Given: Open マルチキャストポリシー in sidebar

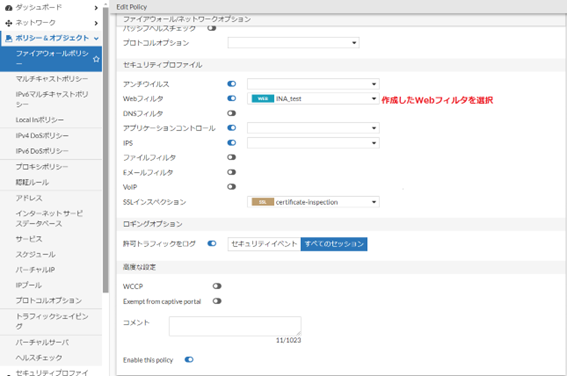Looking at the screenshot, I should 51,79.
